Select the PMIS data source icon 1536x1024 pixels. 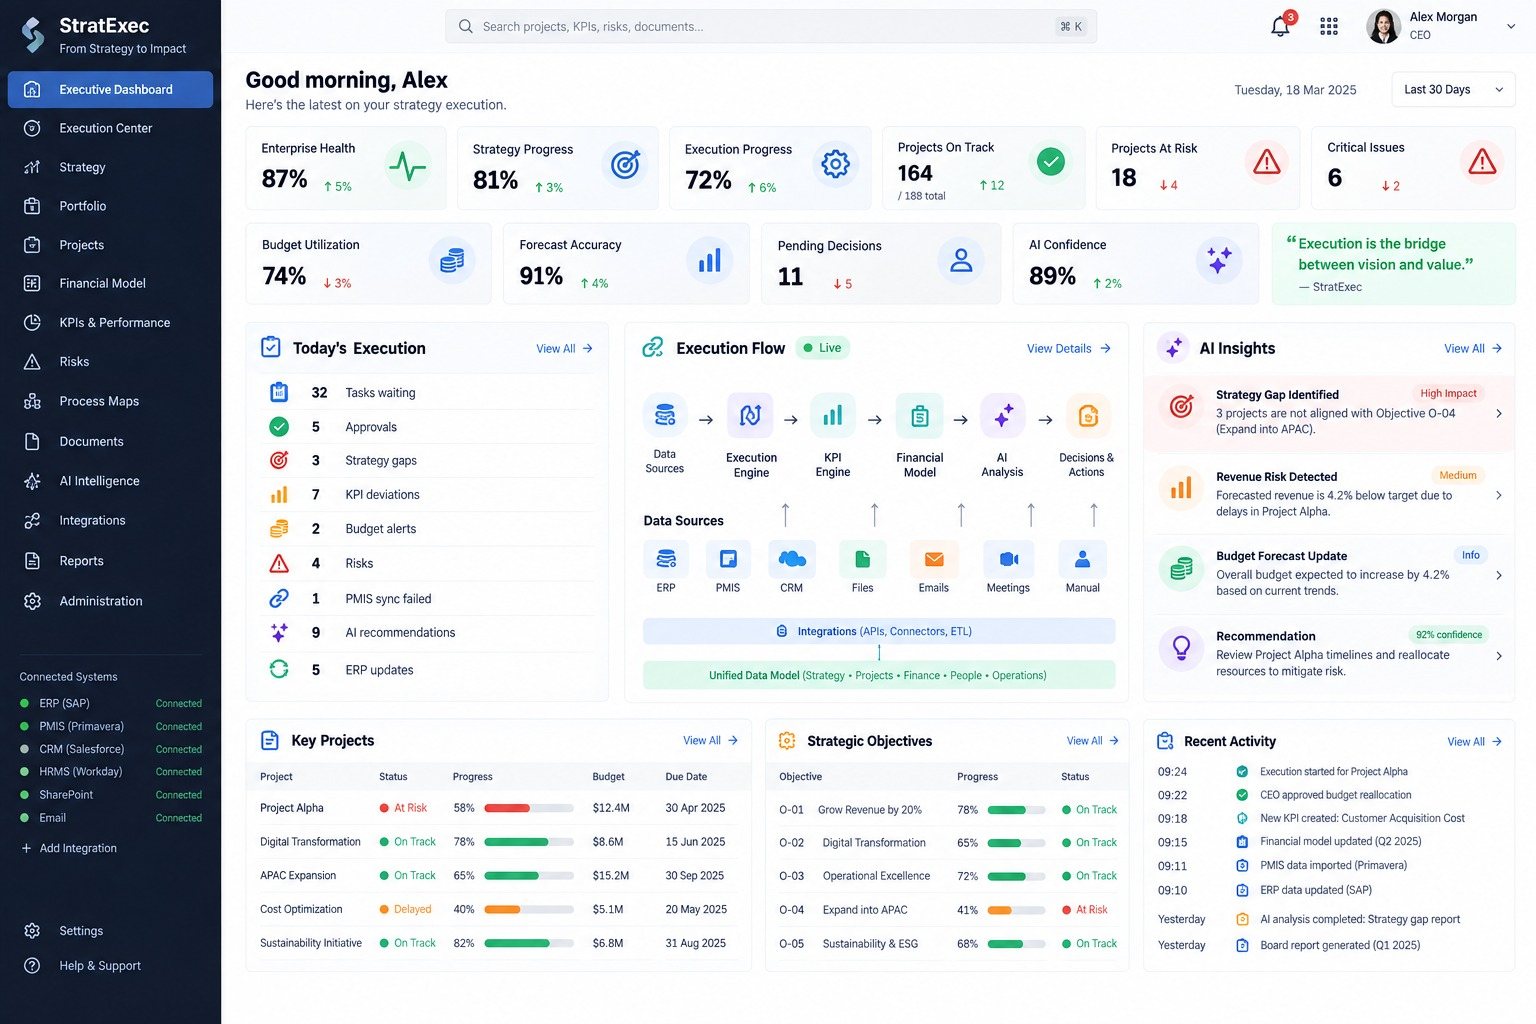pyautogui.click(x=728, y=559)
